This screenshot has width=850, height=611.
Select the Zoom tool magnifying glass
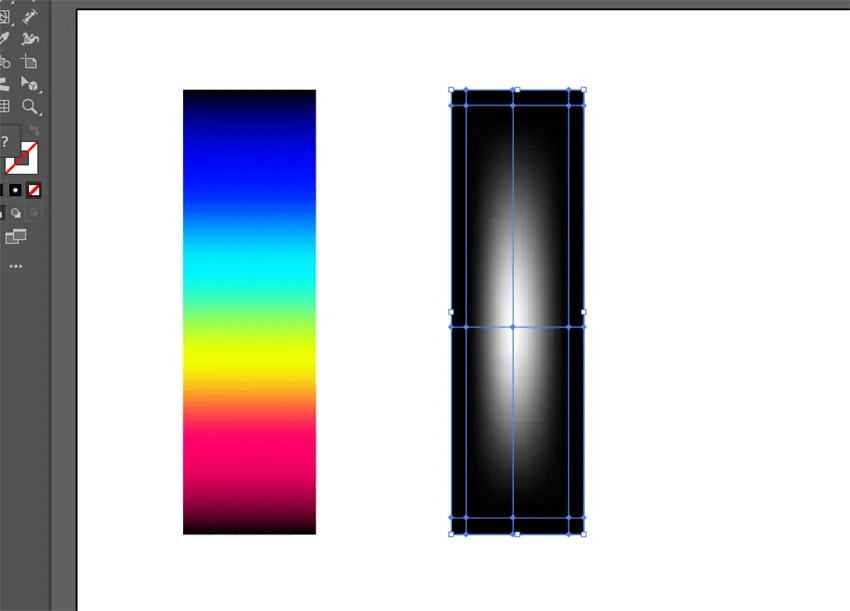pos(30,107)
